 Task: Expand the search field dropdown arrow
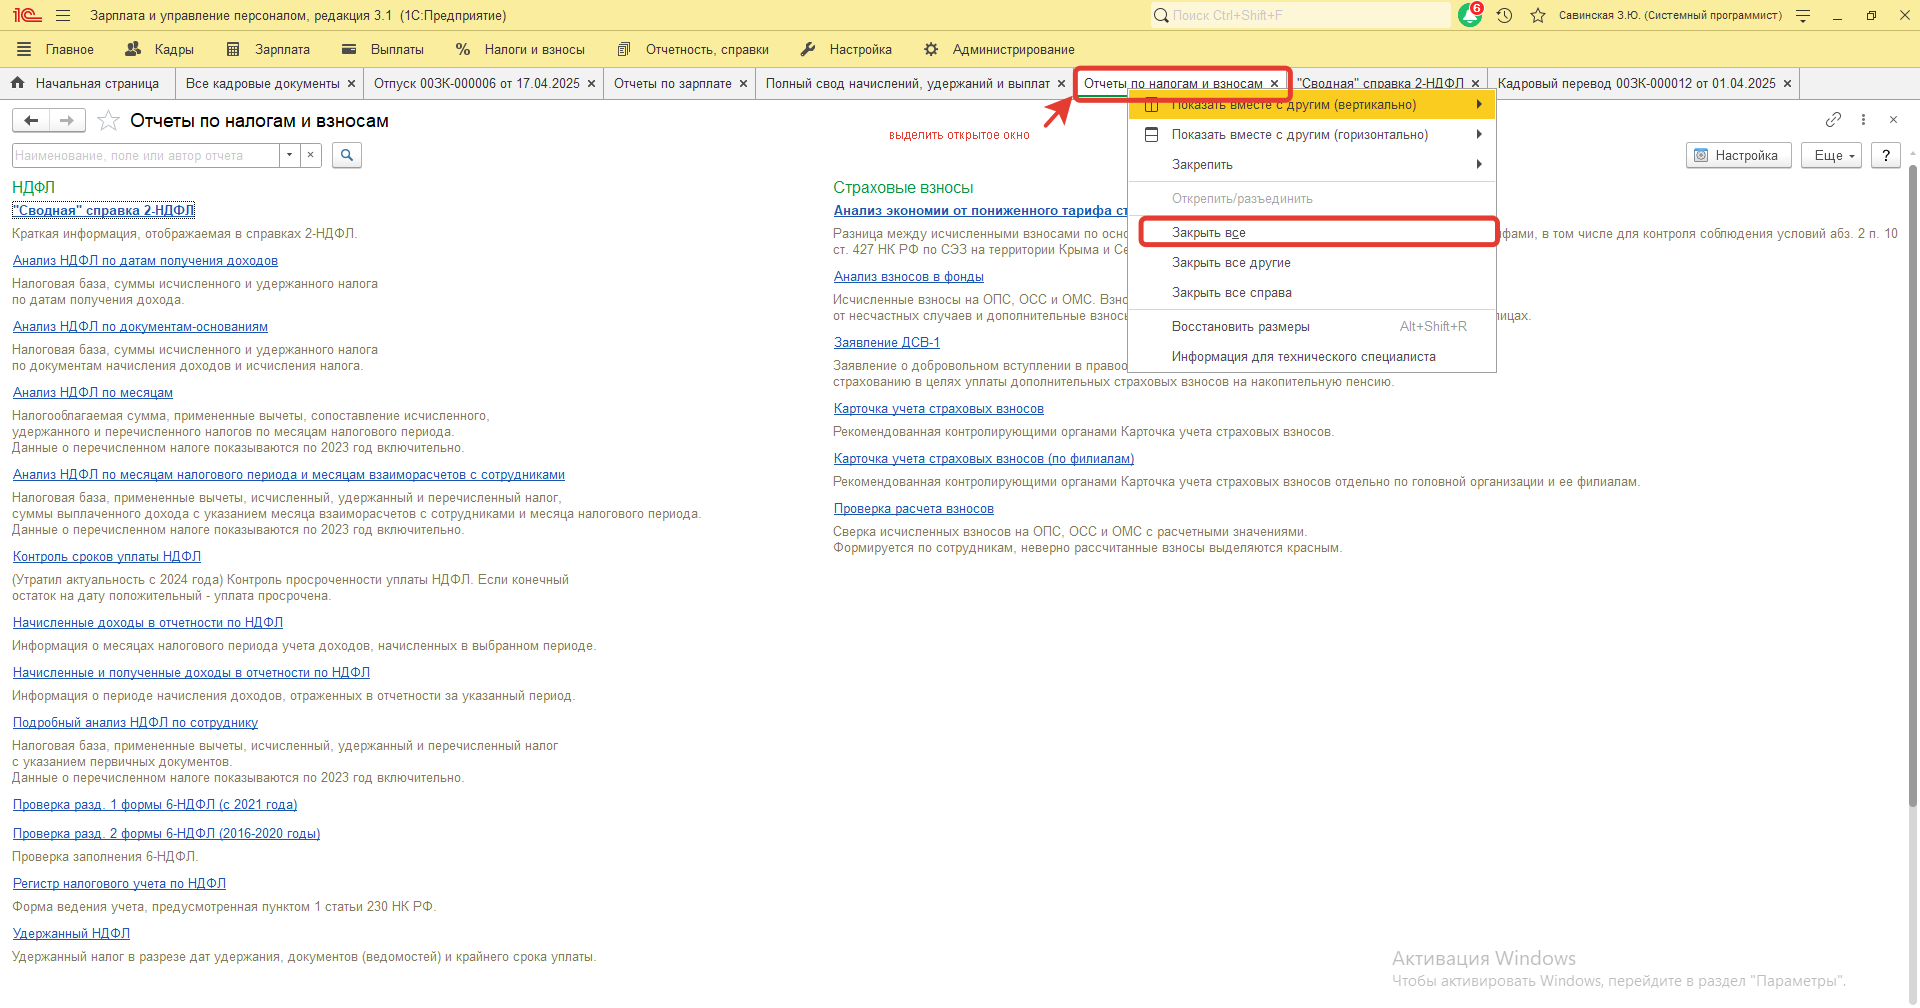point(289,155)
